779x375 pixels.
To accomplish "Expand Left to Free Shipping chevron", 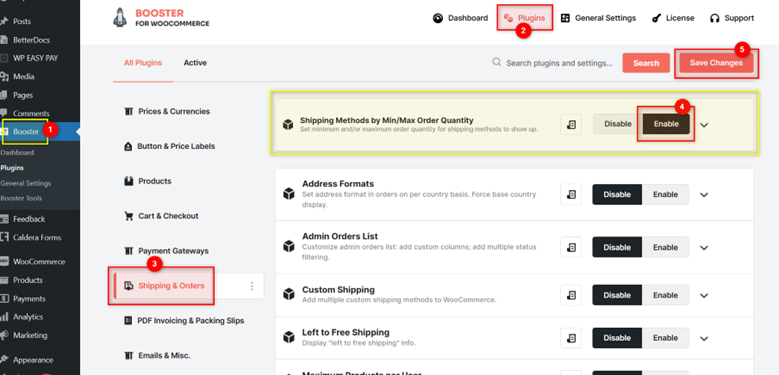I will [704, 338].
